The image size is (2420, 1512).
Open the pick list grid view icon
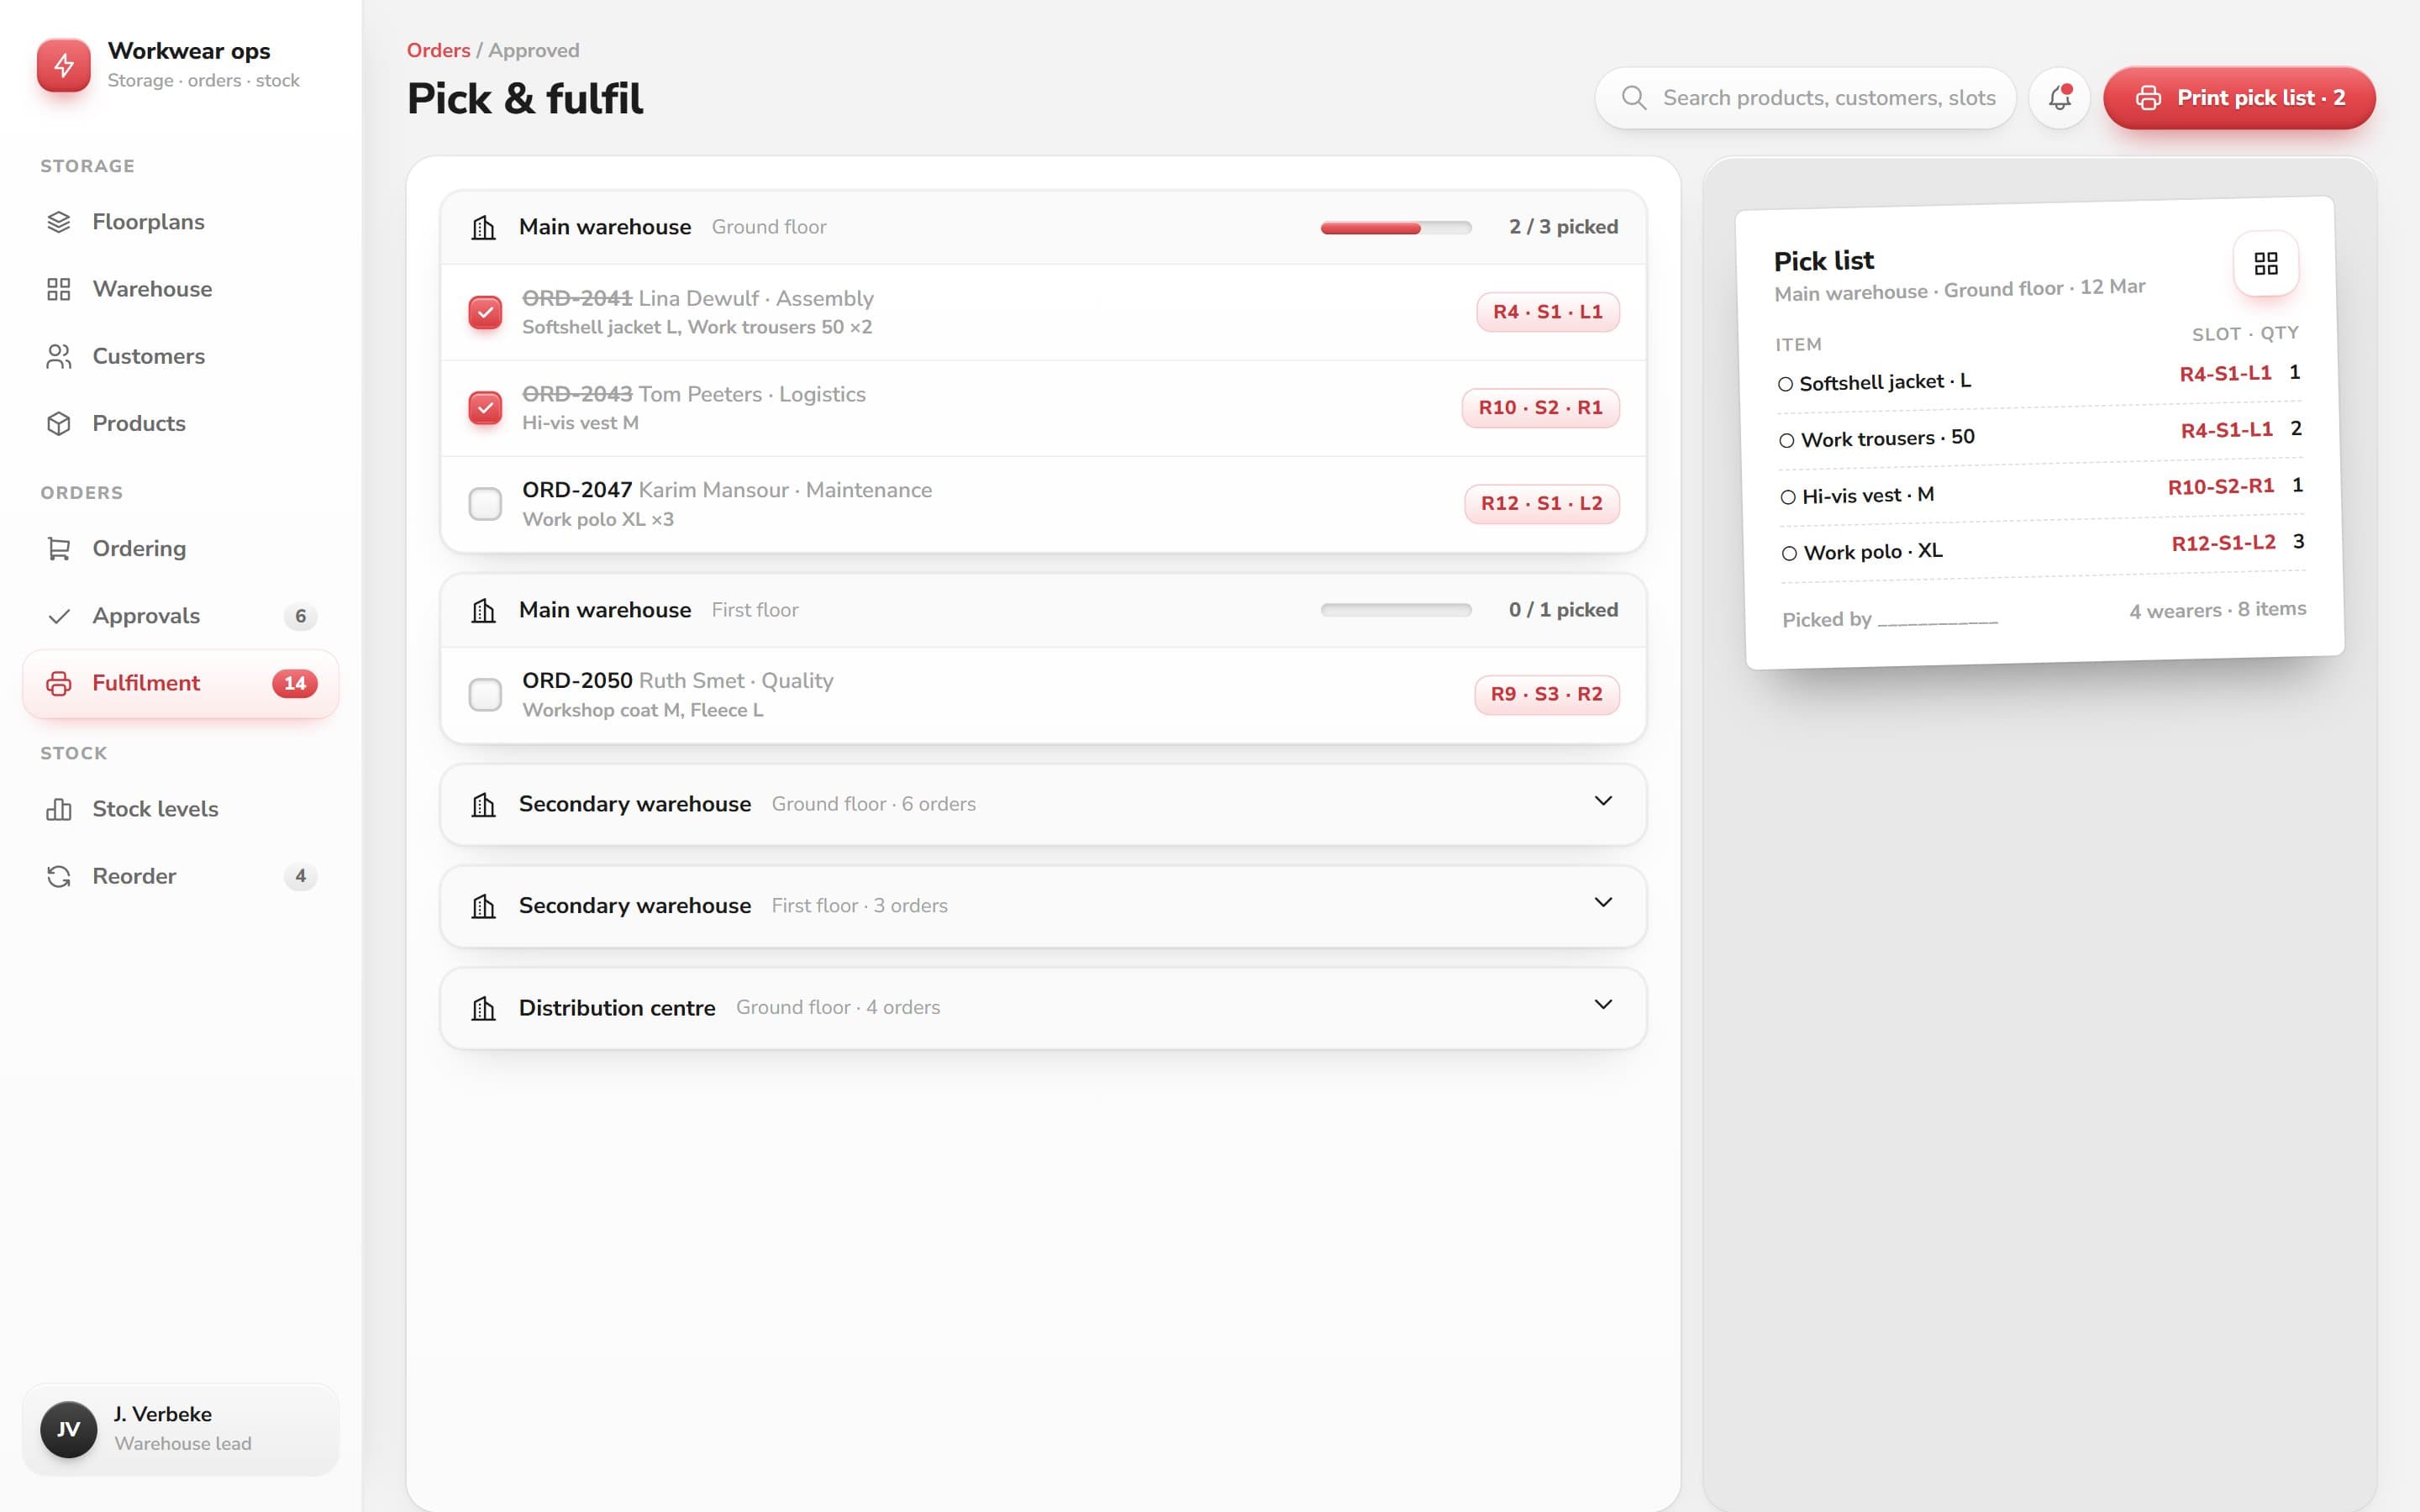[2266, 264]
